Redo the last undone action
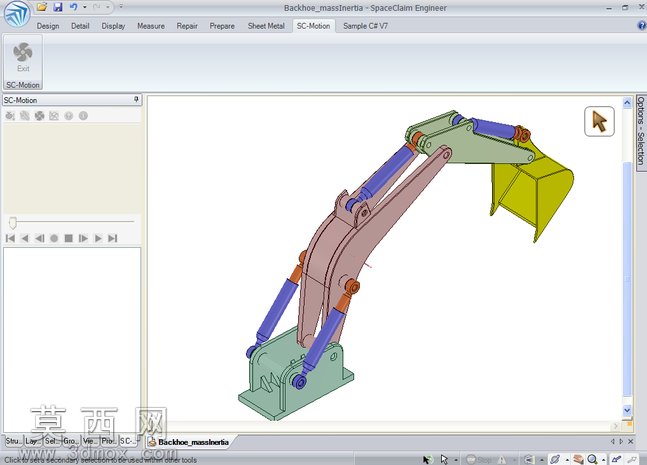This screenshot has height=465, width=647. [97, 7]
